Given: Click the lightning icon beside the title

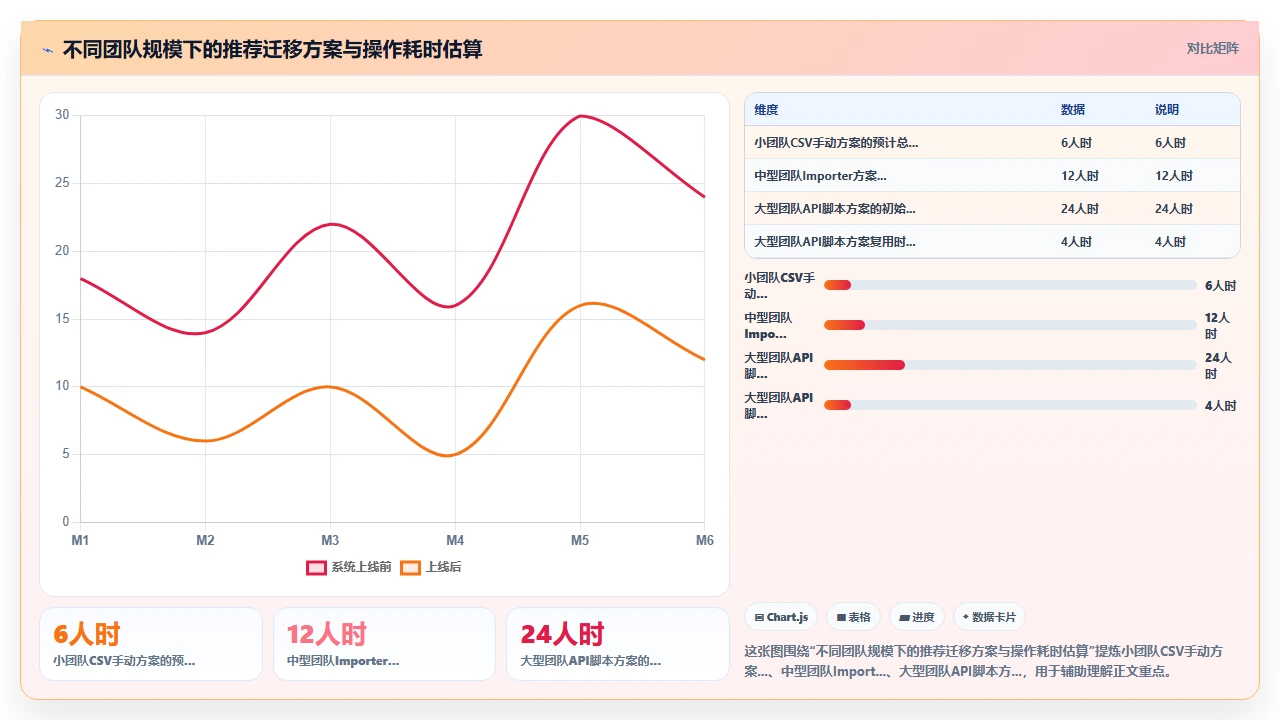Looking at the screenshot, I should tap(47, 50).
